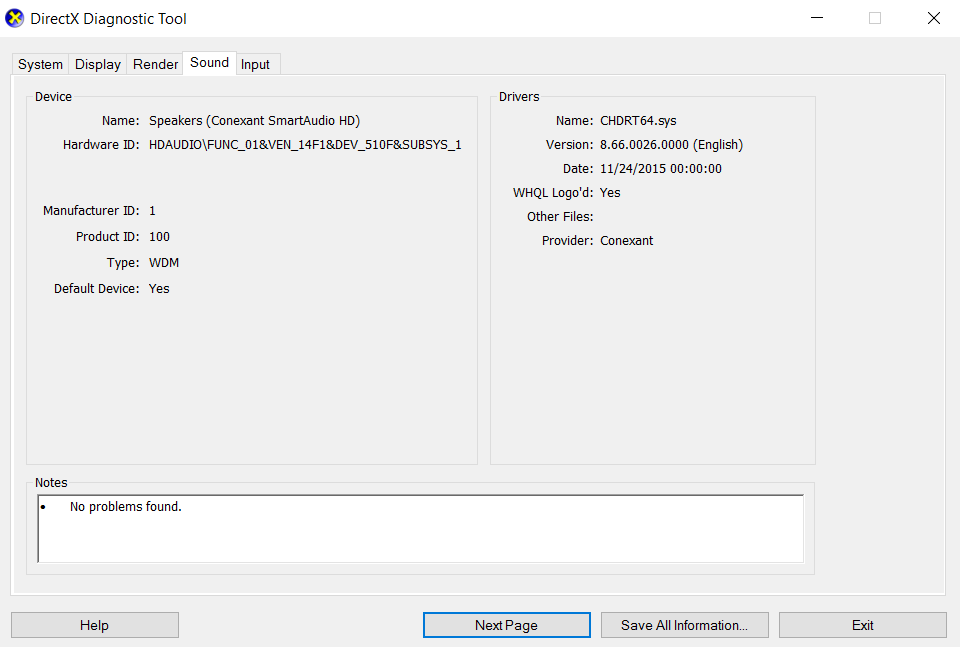
Task: Minimize the DirectX Diagnostic Tool window
Action: click(x=817, y=18)
